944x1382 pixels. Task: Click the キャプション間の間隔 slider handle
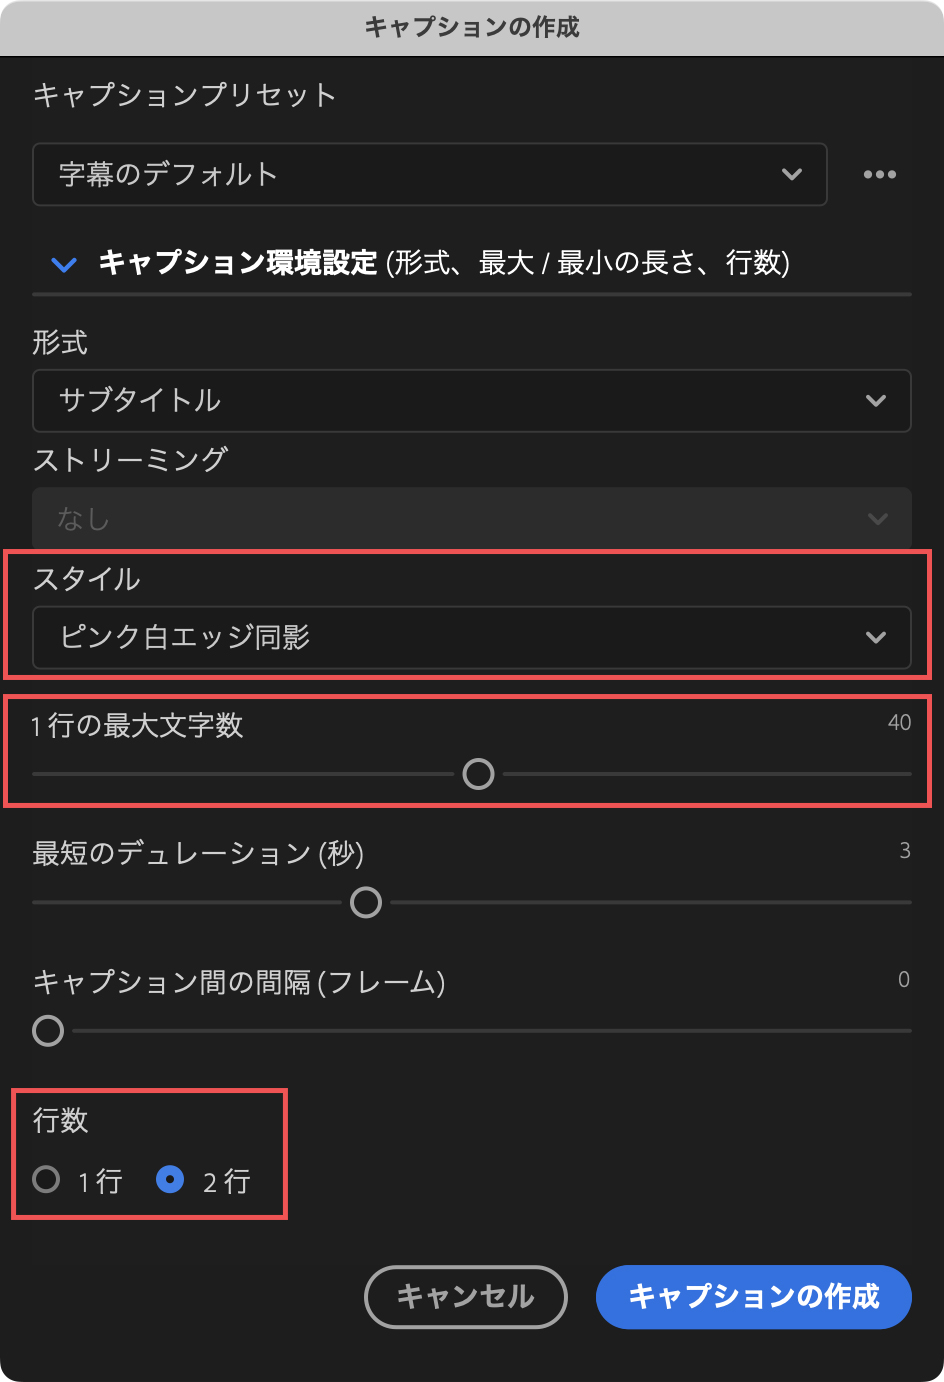47,1030
